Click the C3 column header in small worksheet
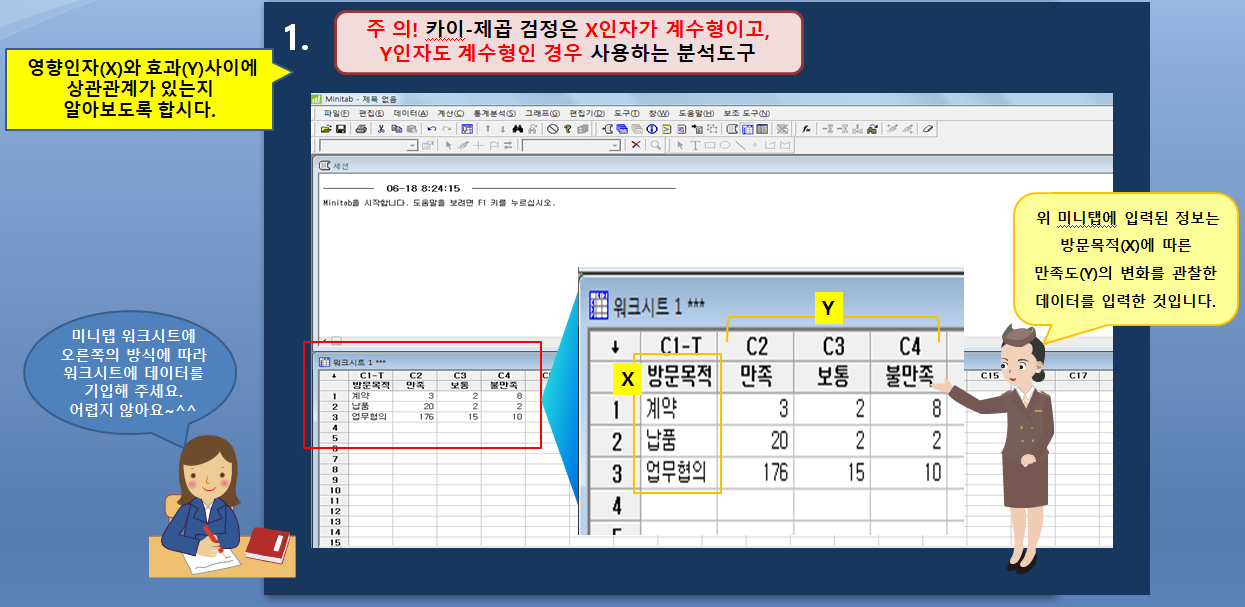 click(x=459, y=376)
